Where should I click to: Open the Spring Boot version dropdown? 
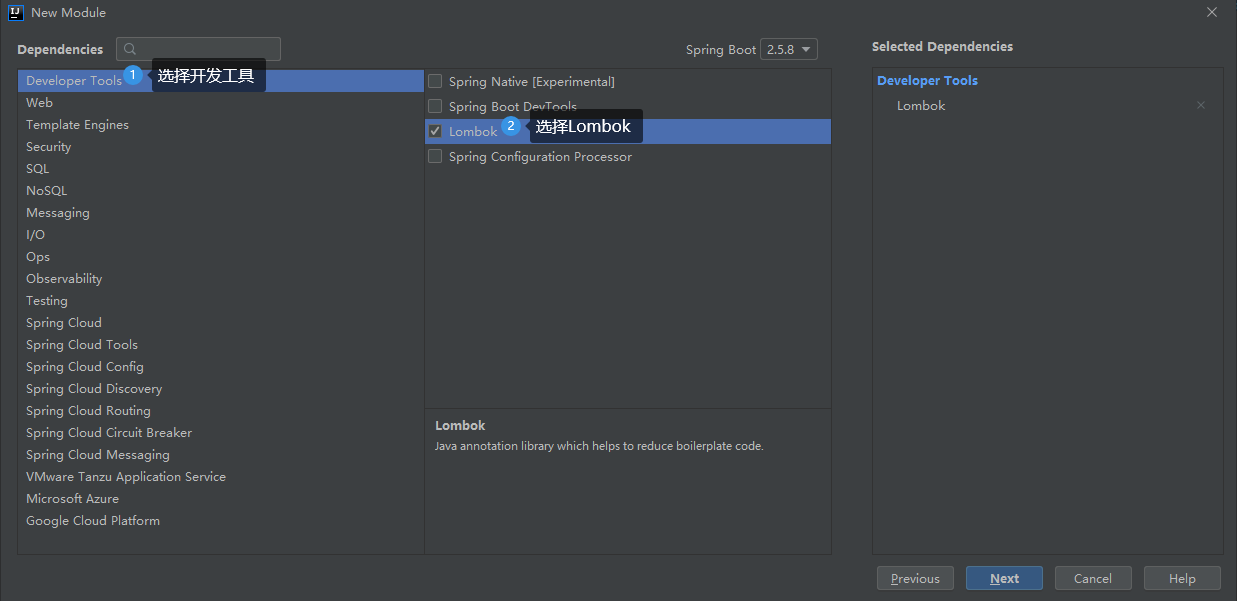tap(789, 49)
